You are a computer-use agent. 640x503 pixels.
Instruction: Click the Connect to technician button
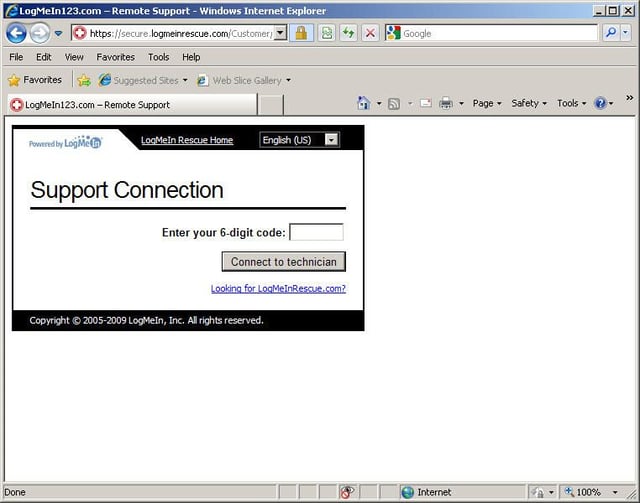[x=284, y=262]
